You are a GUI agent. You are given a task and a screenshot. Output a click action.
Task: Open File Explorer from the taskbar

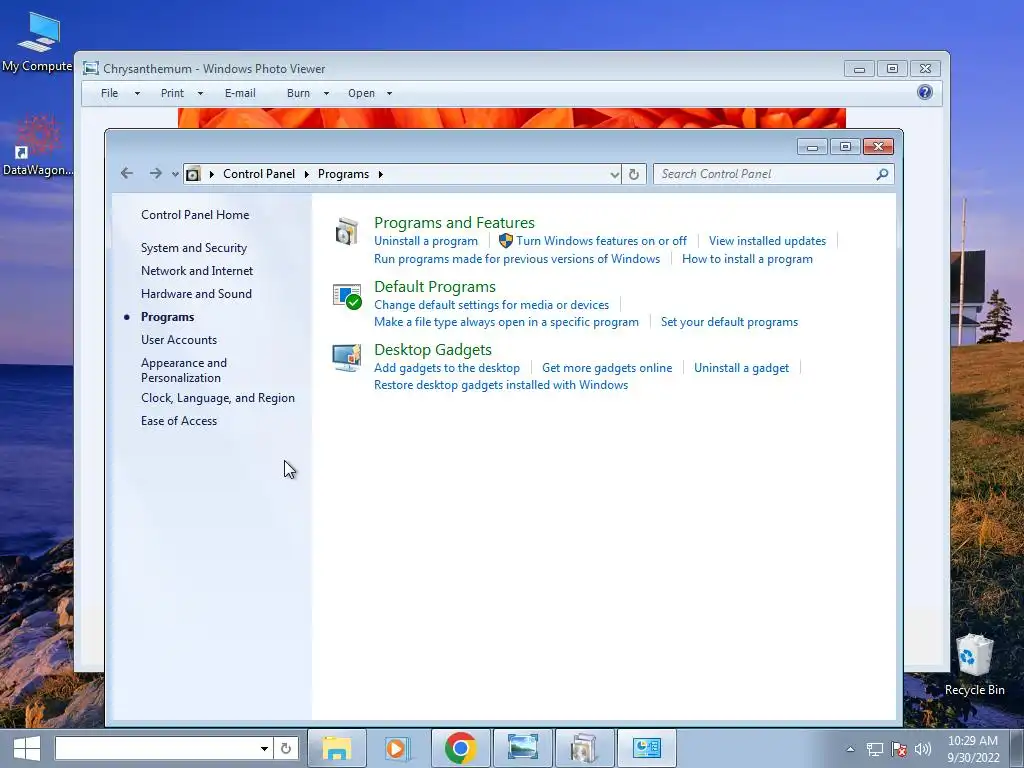pos(337,748)
